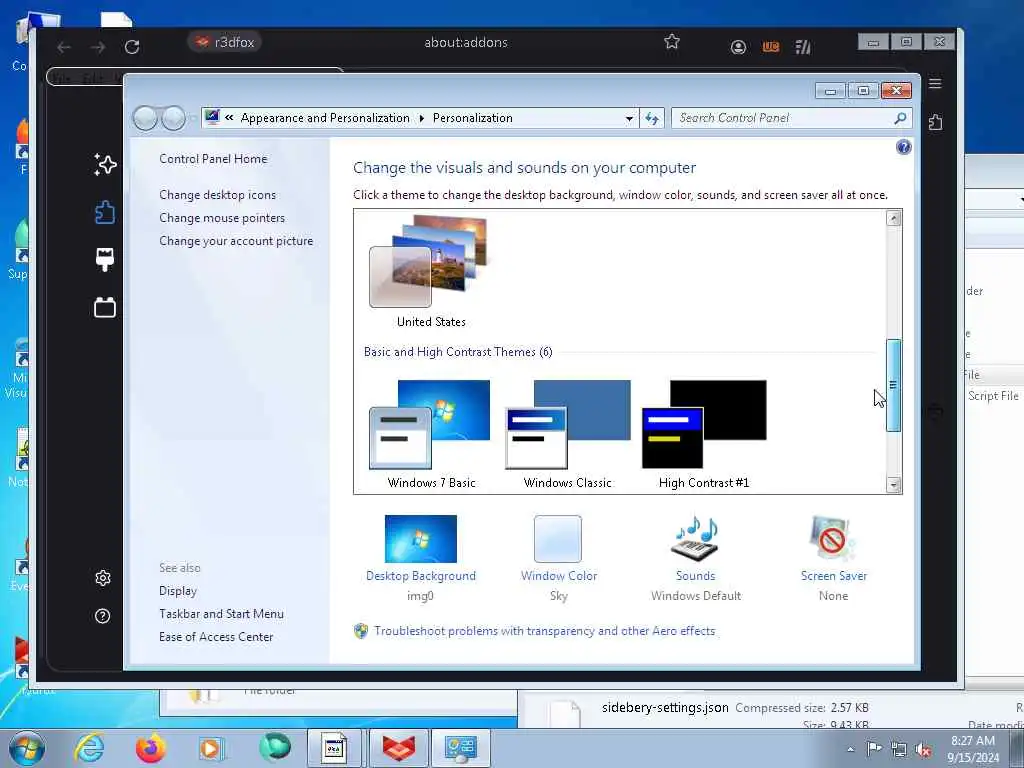The image size is (1024, 768).
Task: Open Action Center flag in tray
Action: pyautogui.click(x=874, y=749)
